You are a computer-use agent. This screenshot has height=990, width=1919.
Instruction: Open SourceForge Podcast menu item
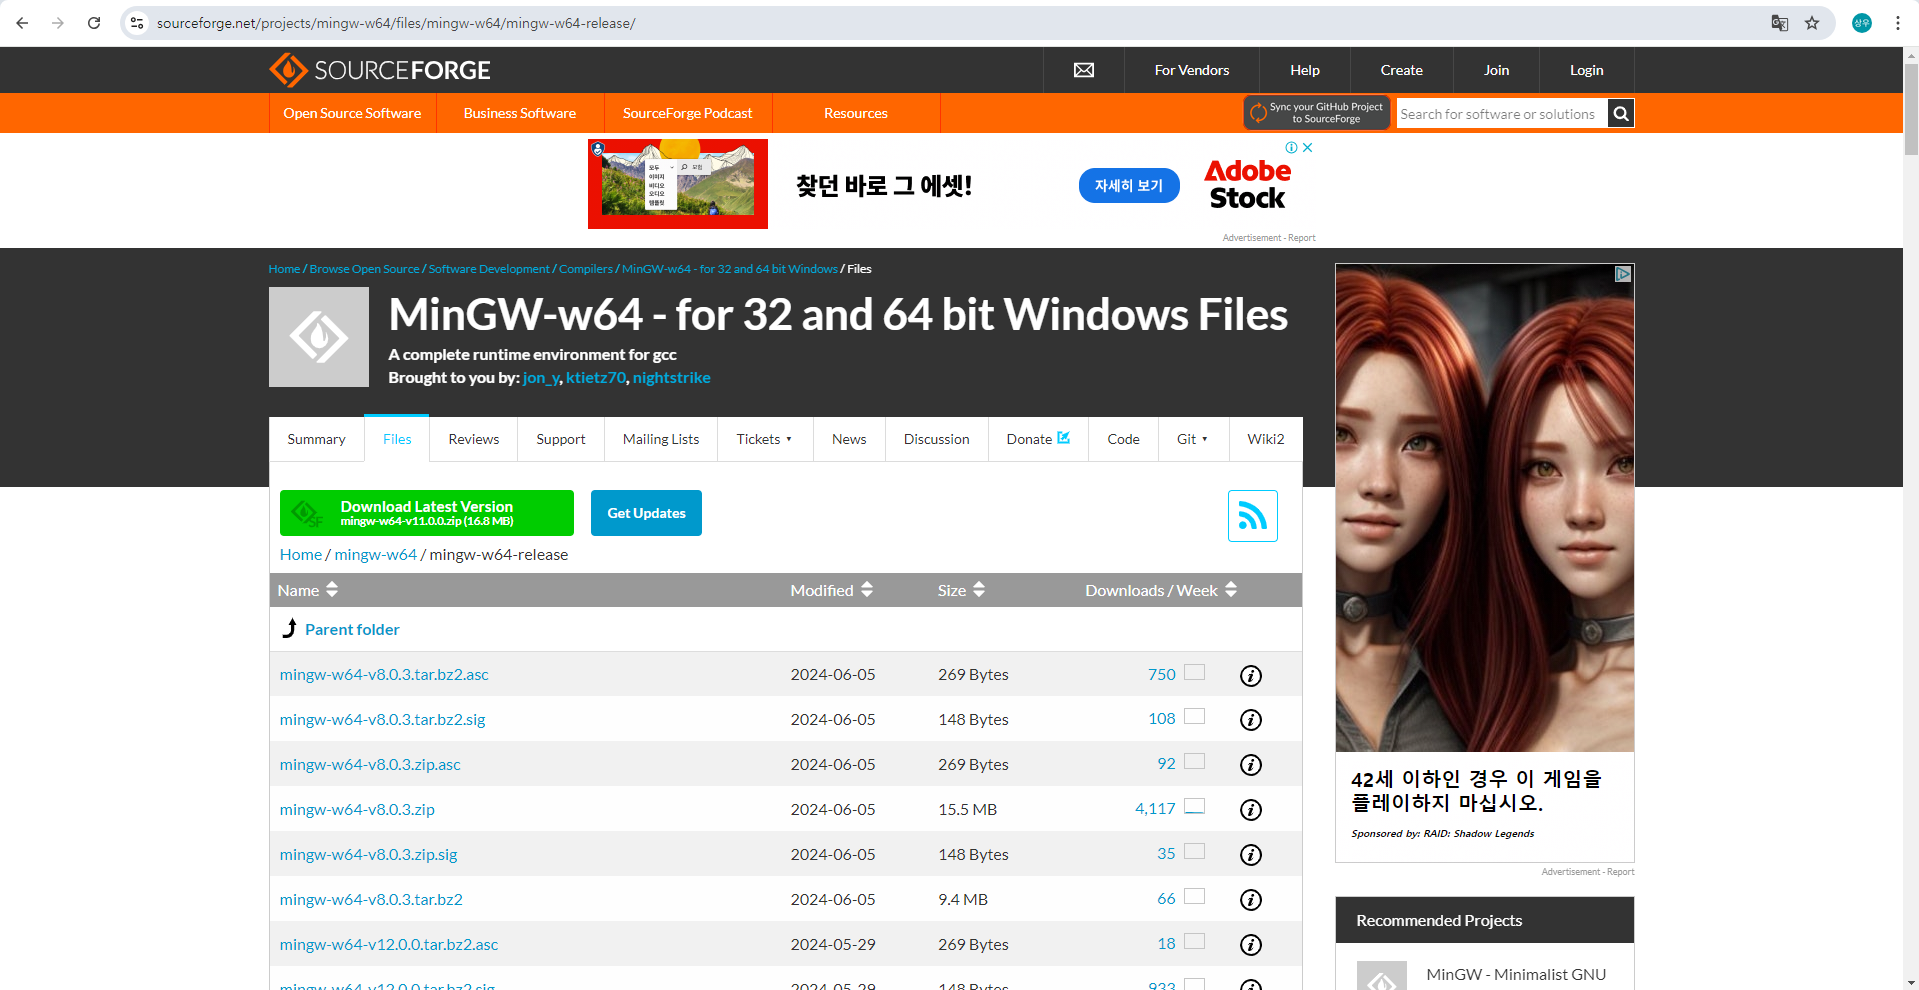click(x=688, y=113)
